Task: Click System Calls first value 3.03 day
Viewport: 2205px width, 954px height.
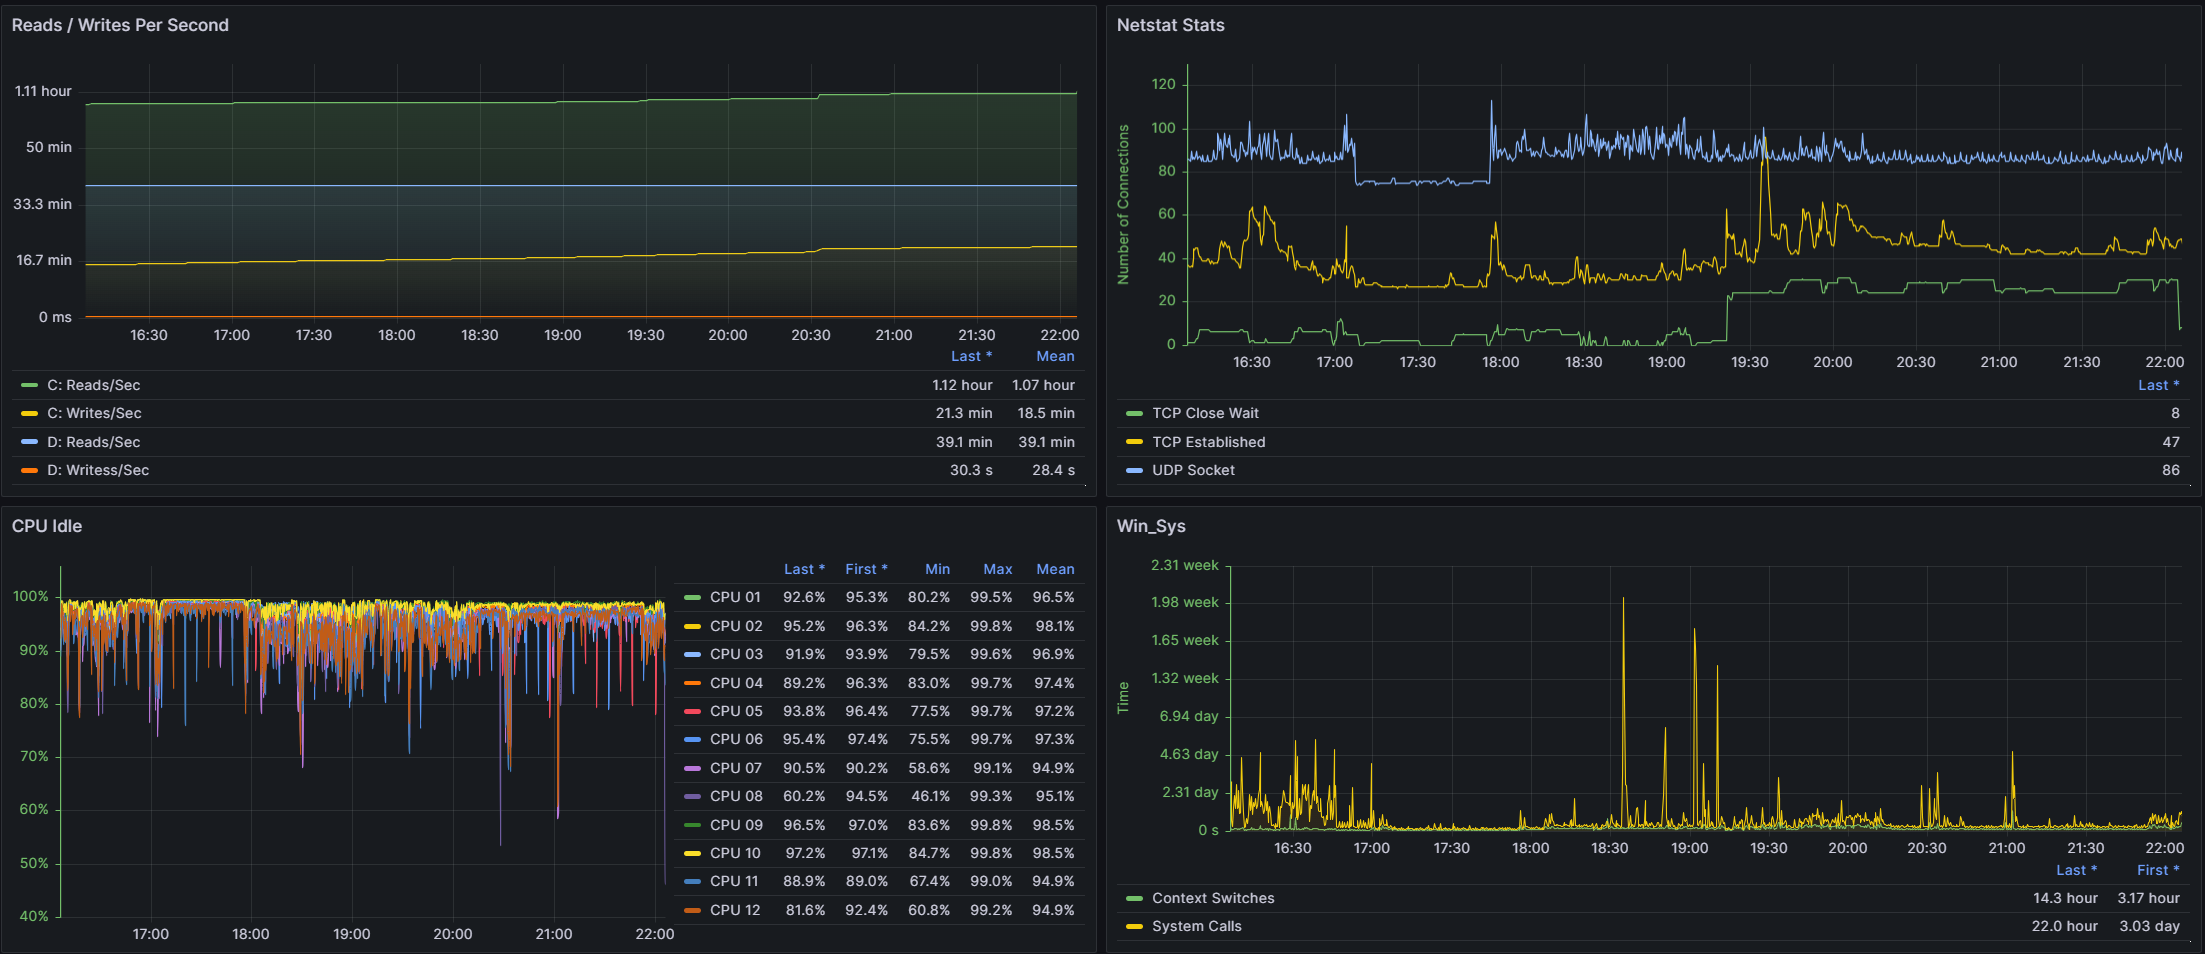Action: 2149,926
